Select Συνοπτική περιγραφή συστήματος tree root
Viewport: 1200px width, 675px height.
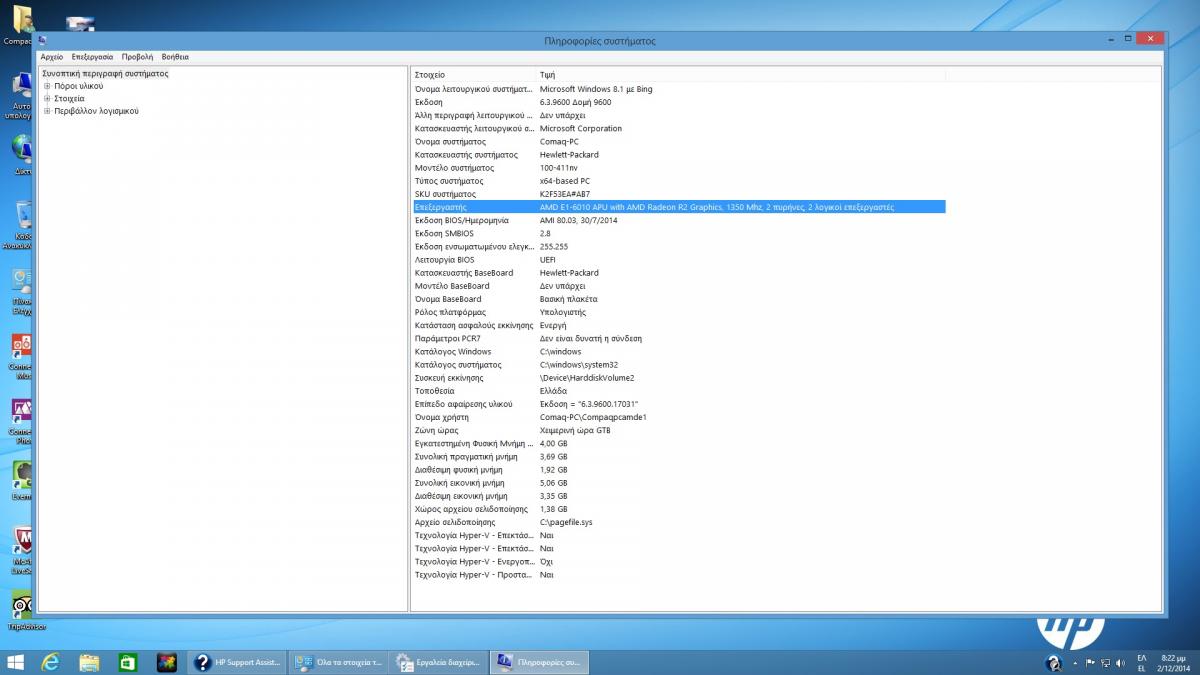point(105,74)
